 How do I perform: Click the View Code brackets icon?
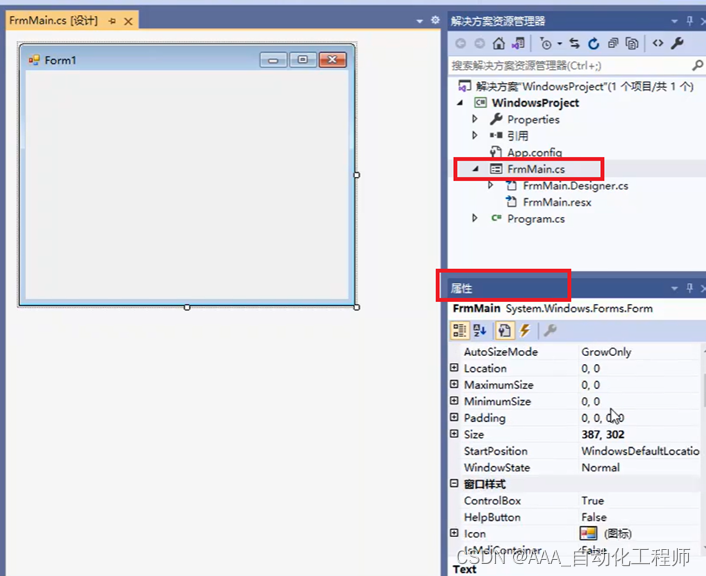click(x=657, y=44)
